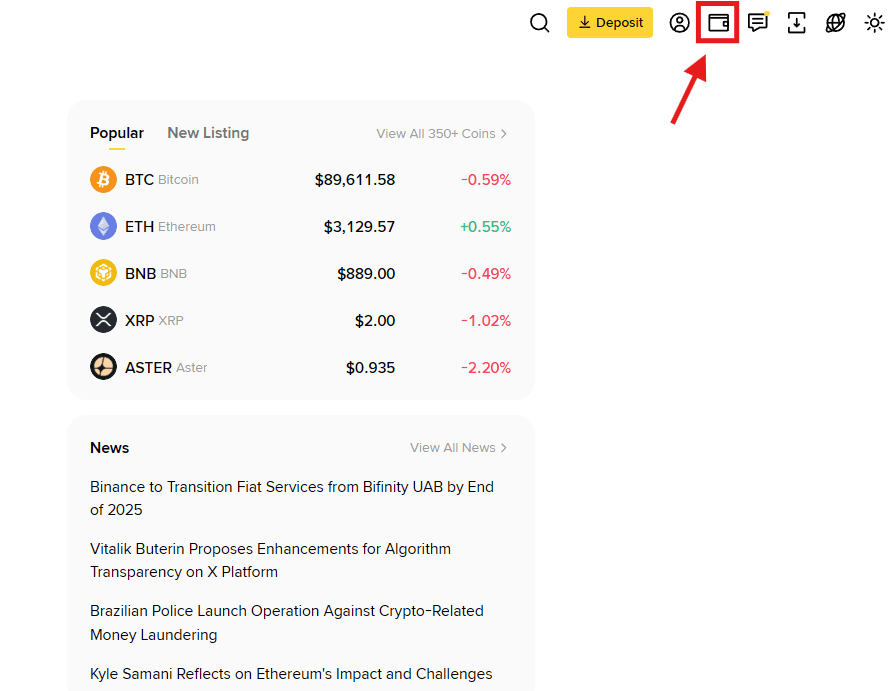
Task: Open the chat messages icon
Action: coord(758,23)
